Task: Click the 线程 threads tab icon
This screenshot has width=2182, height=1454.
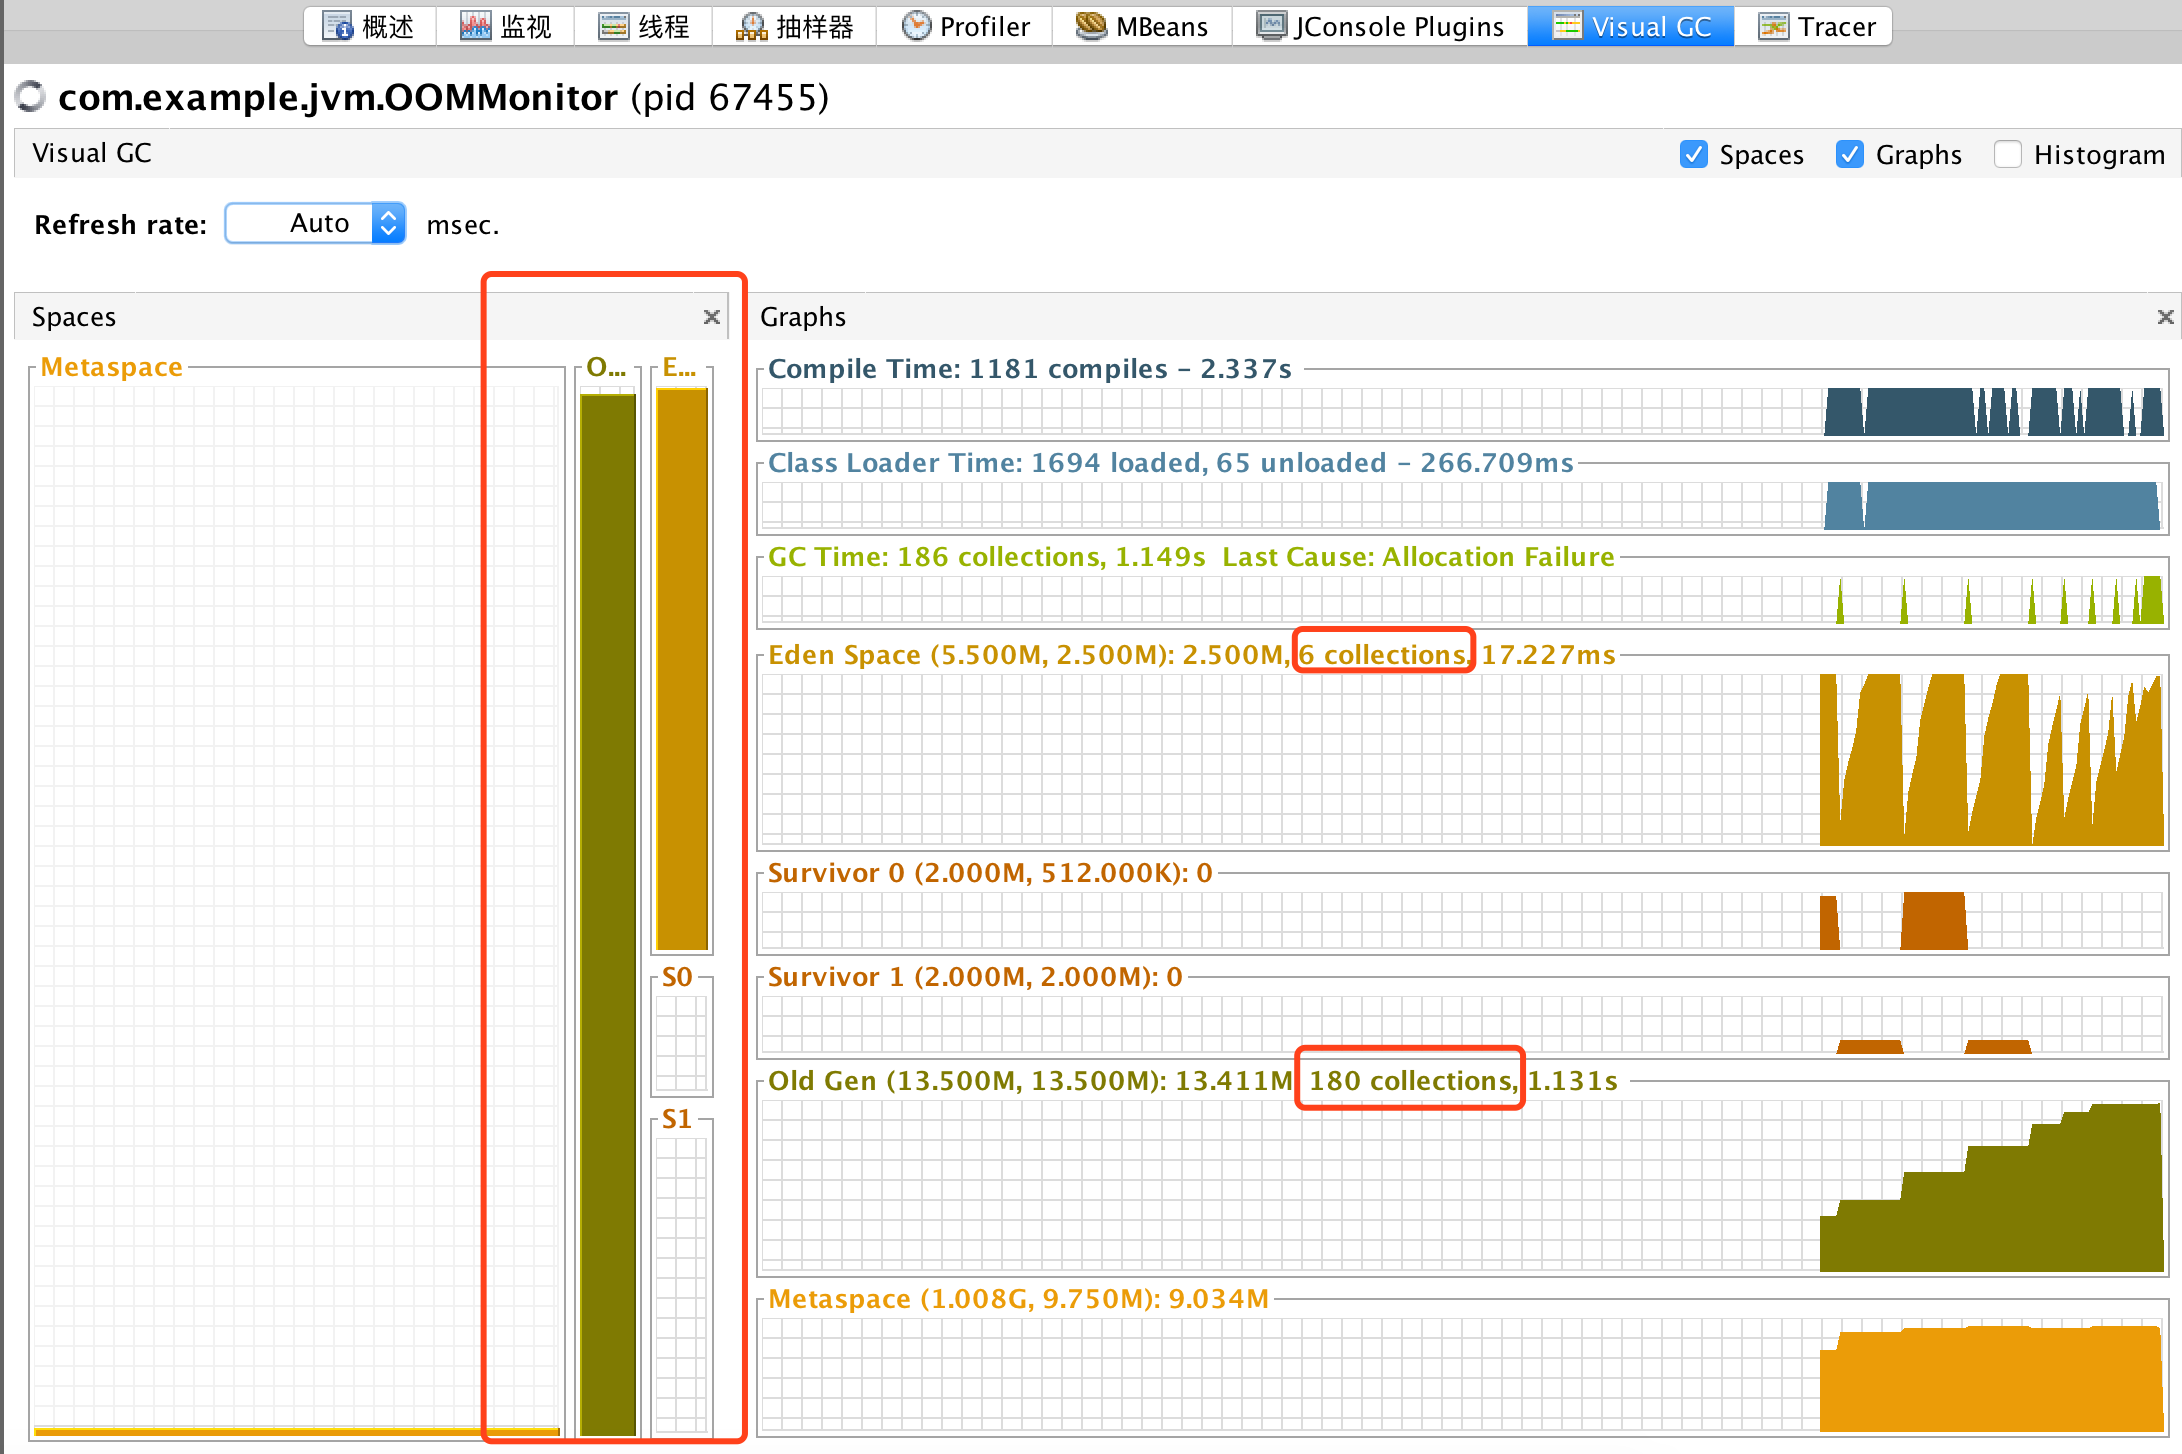Action: 613,26
